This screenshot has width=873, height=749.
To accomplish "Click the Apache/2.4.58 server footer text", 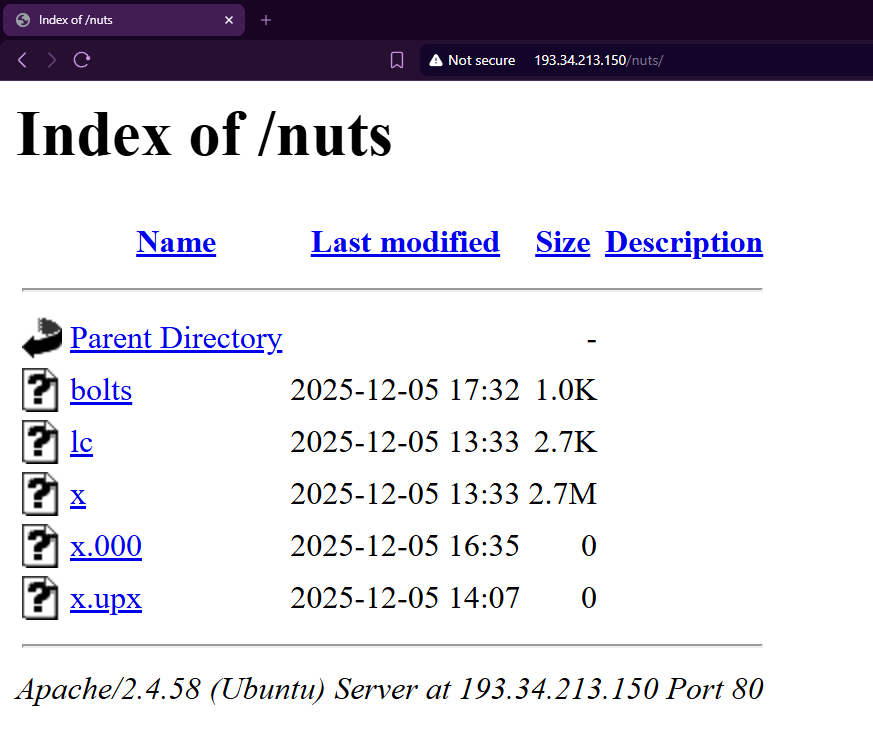I will (390, 689).
